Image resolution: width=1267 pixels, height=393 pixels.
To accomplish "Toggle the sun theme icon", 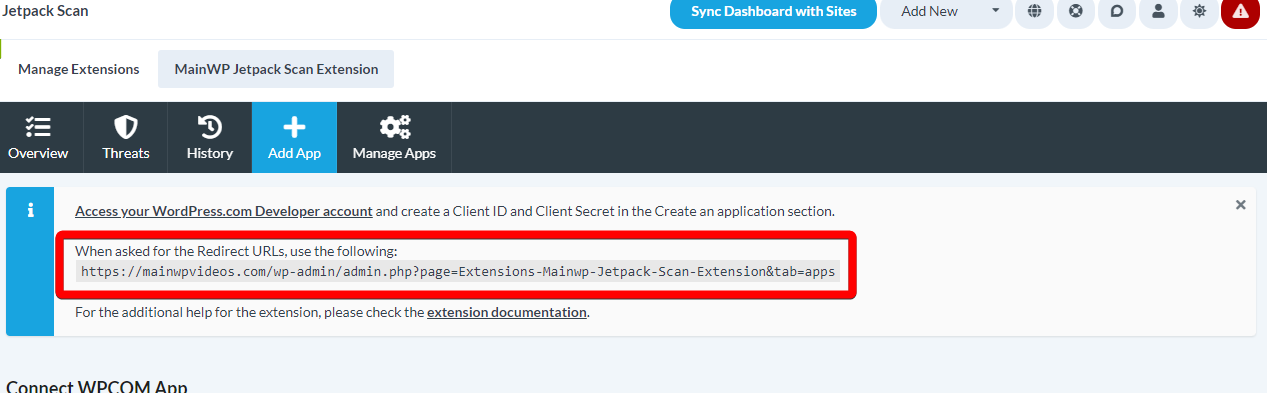I will [x=1199, y=11].
